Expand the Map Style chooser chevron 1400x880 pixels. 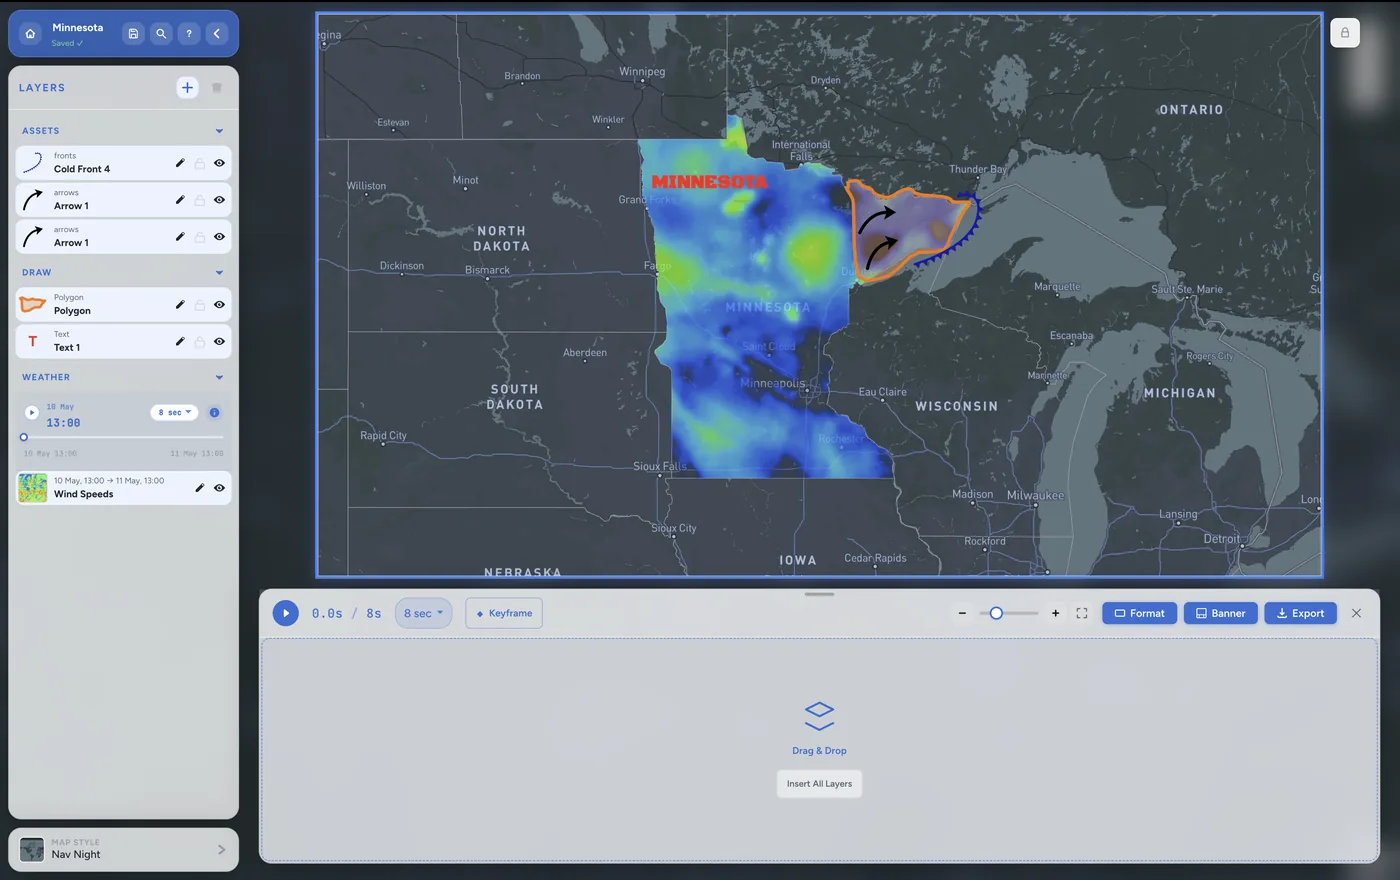click(x=221, y=850)
